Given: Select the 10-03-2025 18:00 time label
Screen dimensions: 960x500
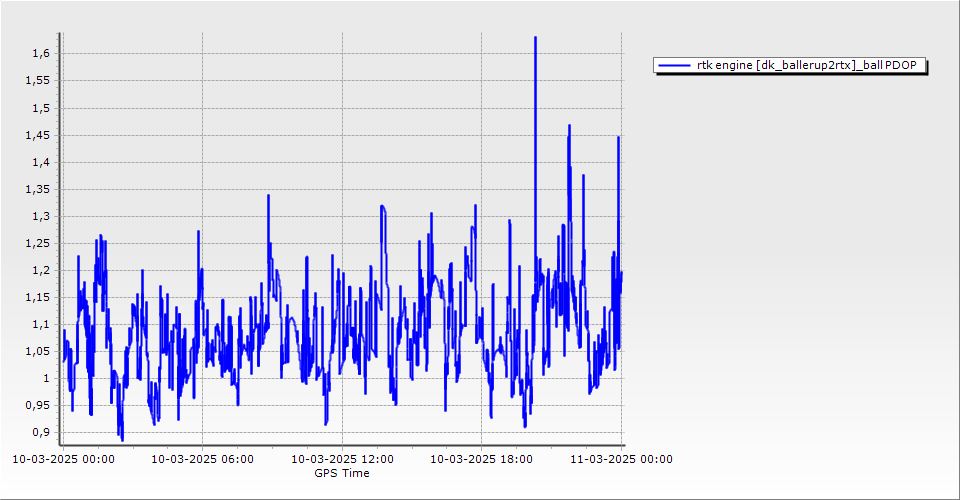Looking at the screenshot, I should click(481, 459).
